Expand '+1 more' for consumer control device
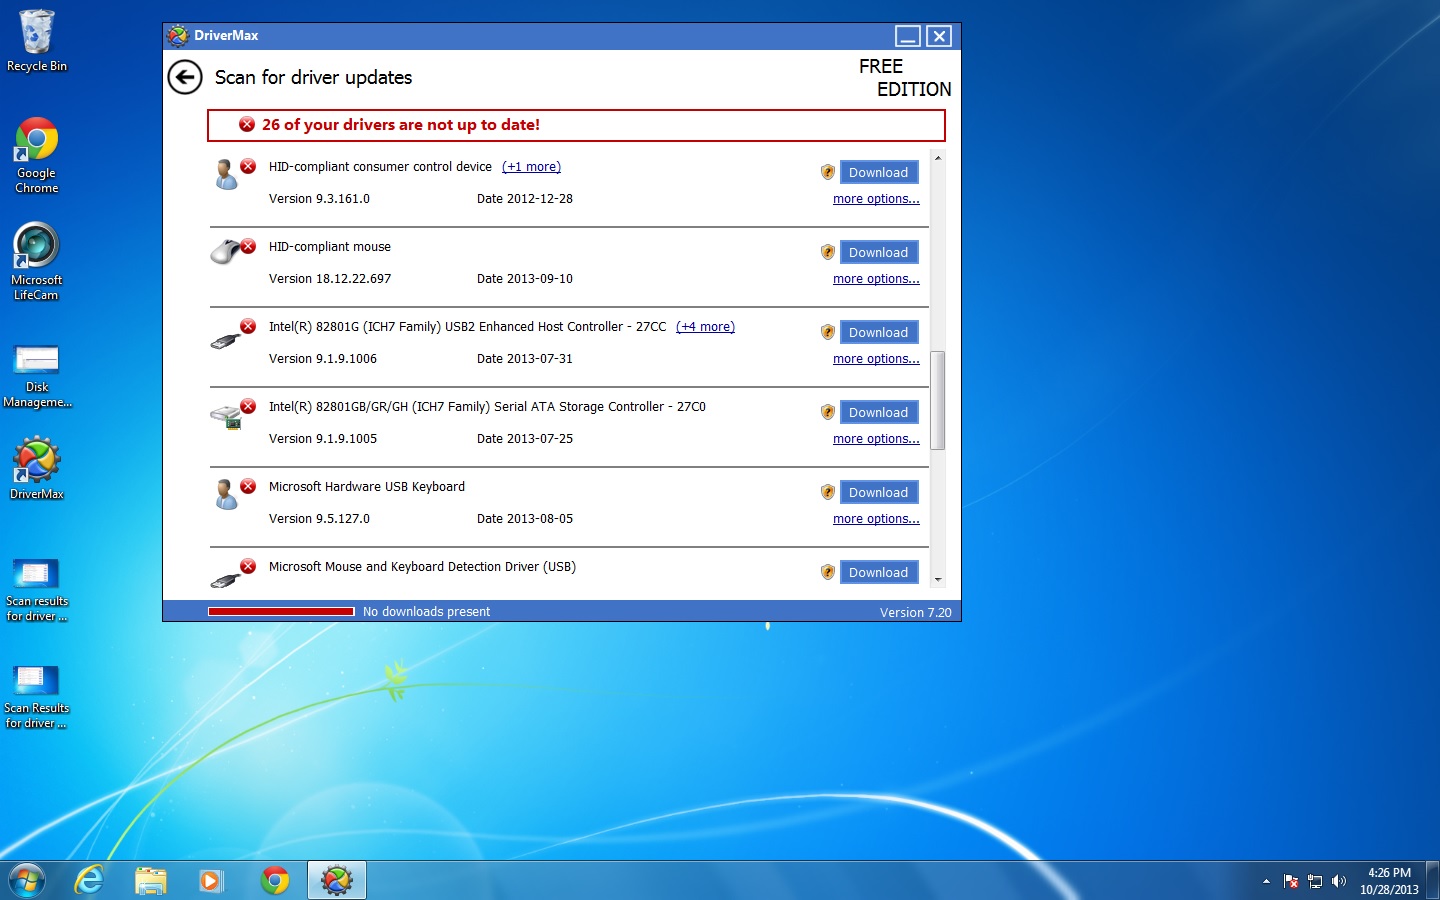The height and width of the screenshot is (900, 1440). [531, 167]
